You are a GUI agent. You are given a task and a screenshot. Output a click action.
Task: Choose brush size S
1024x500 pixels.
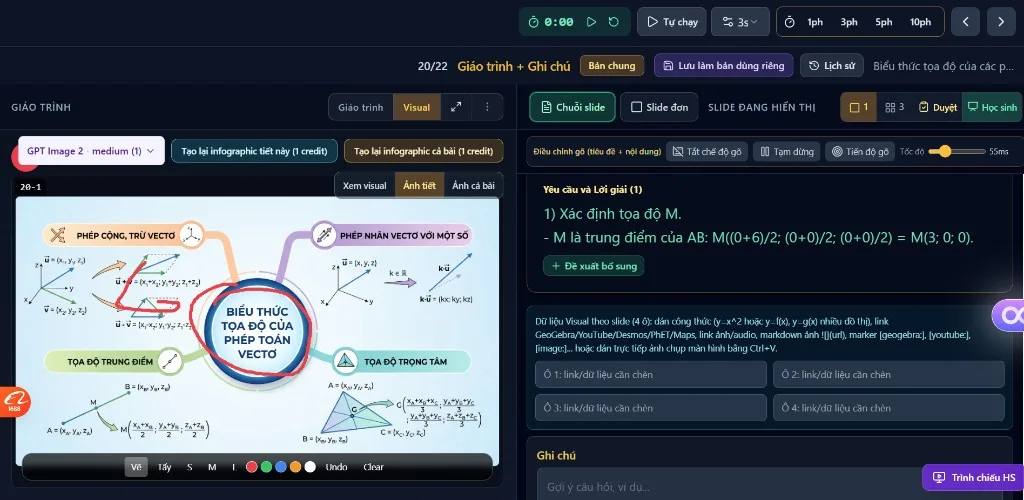coord(189,467)
